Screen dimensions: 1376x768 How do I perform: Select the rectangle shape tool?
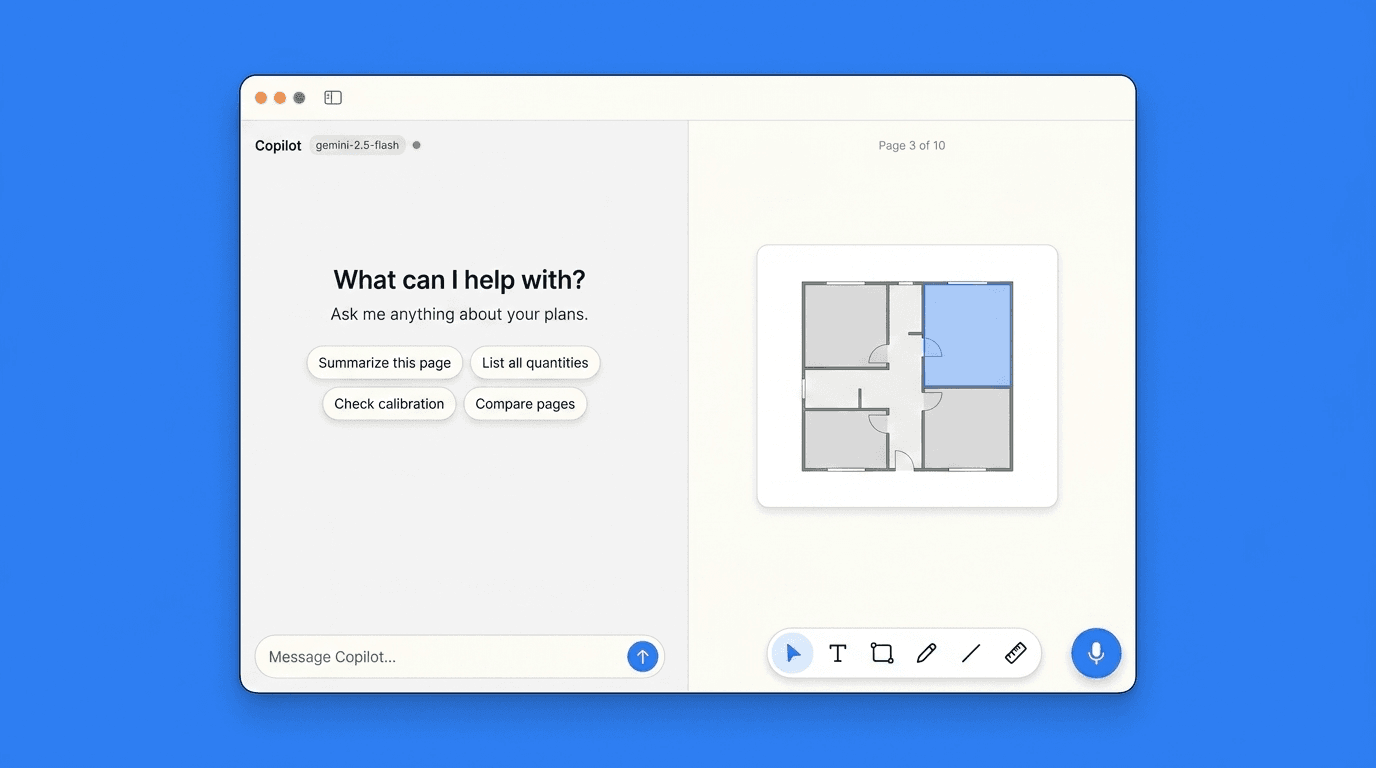coord(882,654)
